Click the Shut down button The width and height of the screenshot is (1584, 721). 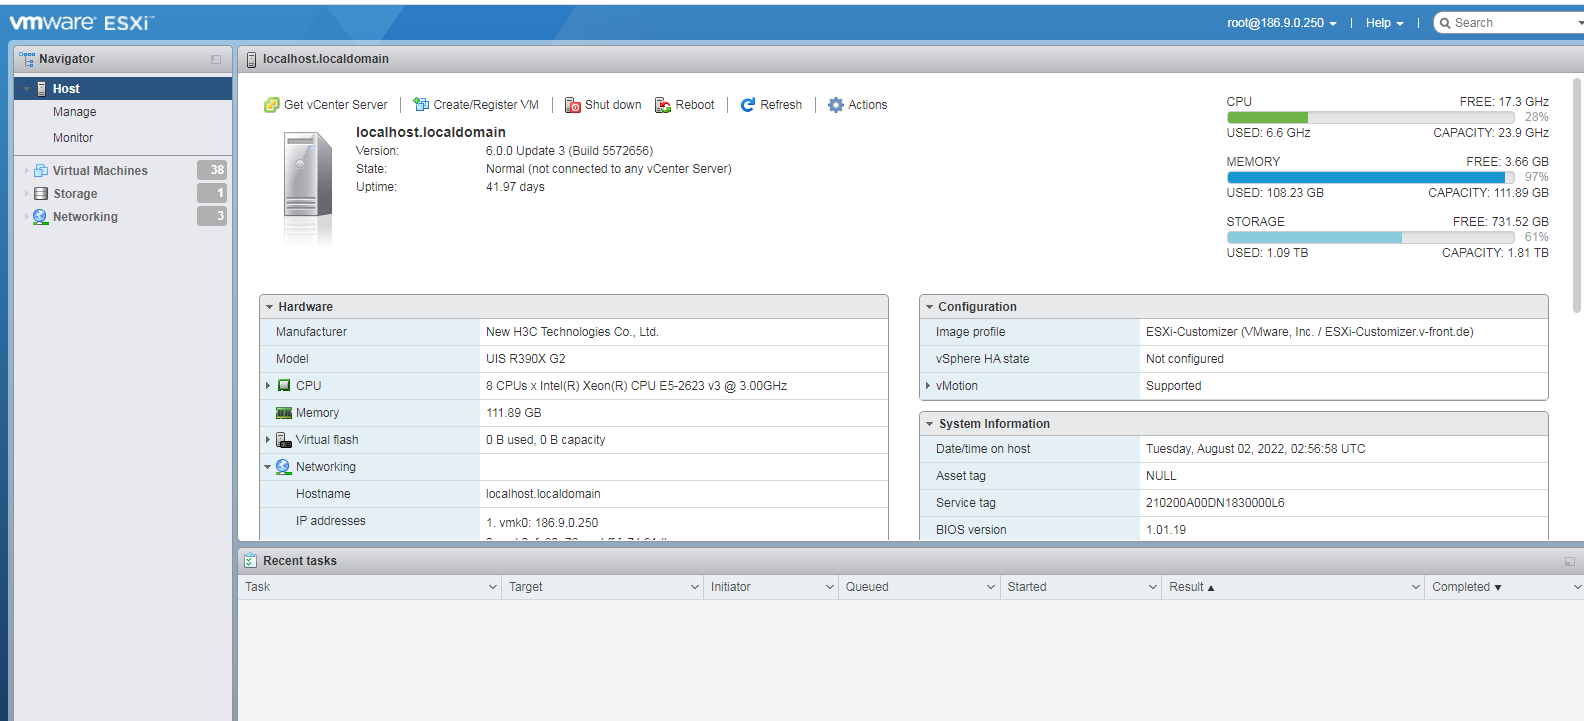point(603,105)
